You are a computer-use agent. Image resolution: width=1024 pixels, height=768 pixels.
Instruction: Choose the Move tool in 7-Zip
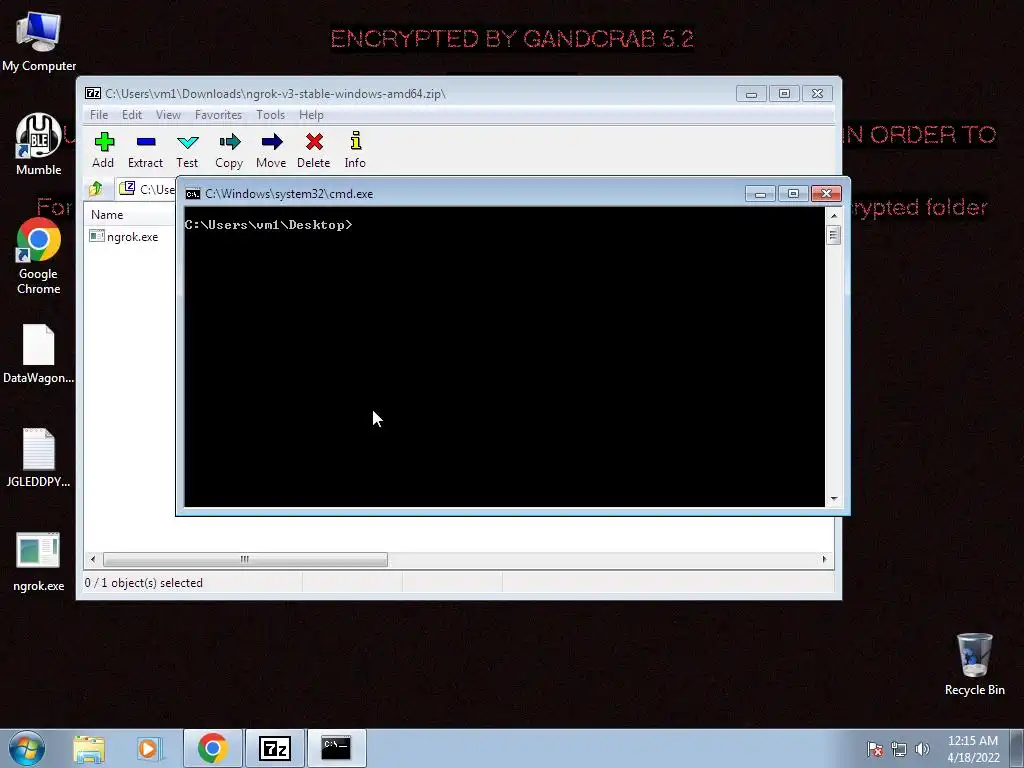(271, 150)
